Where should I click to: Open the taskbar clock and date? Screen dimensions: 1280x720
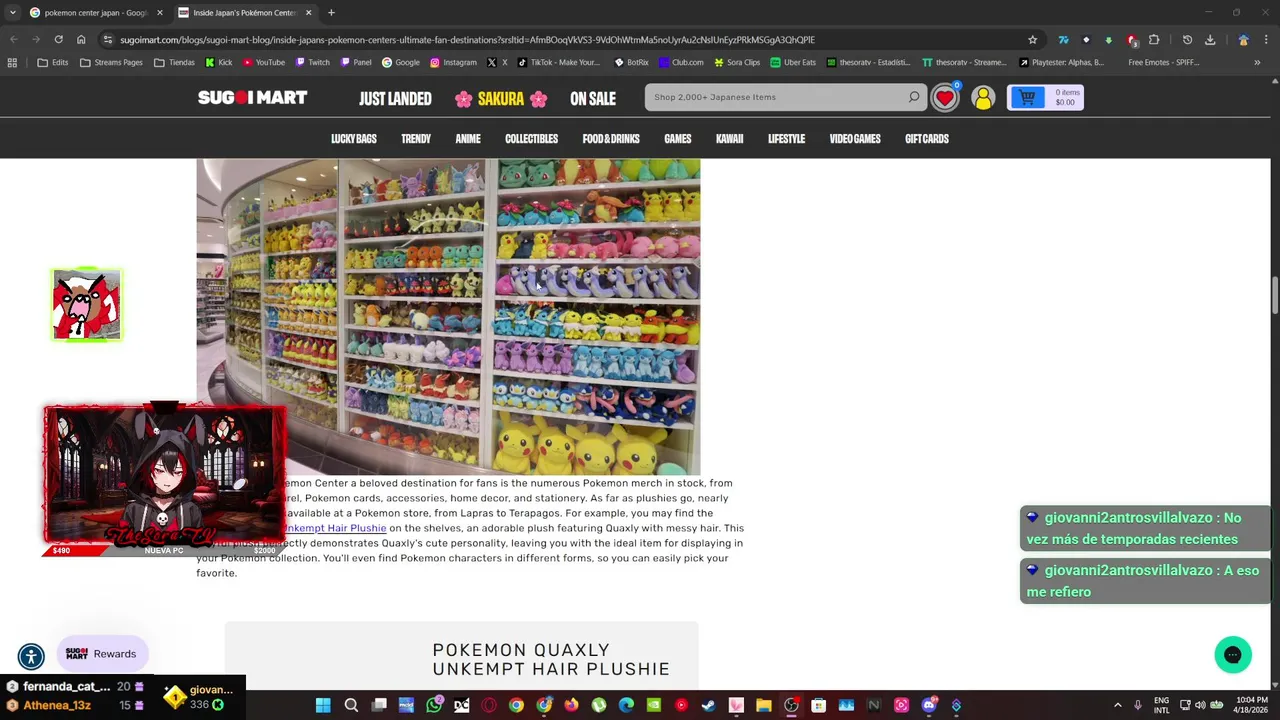[1251, 705]
